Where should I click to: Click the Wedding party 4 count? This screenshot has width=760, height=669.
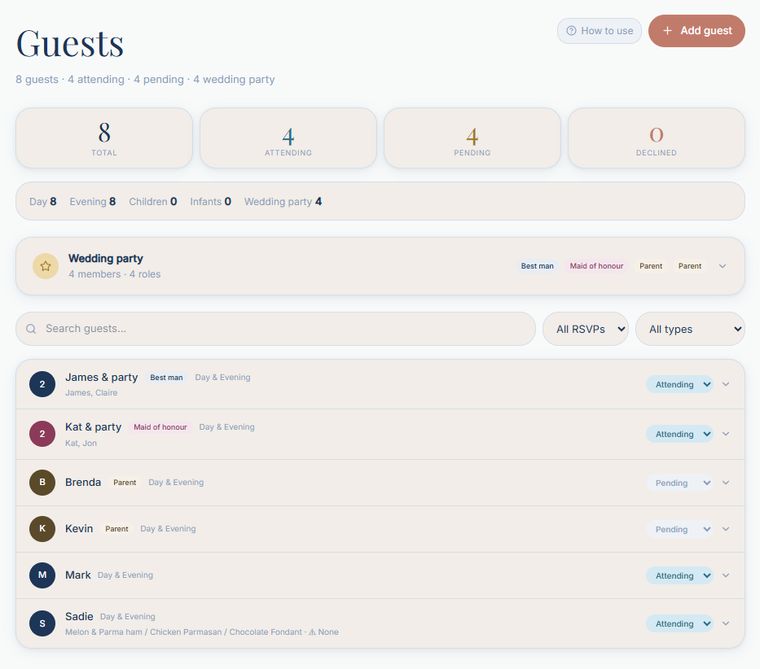tap(283, 201)
